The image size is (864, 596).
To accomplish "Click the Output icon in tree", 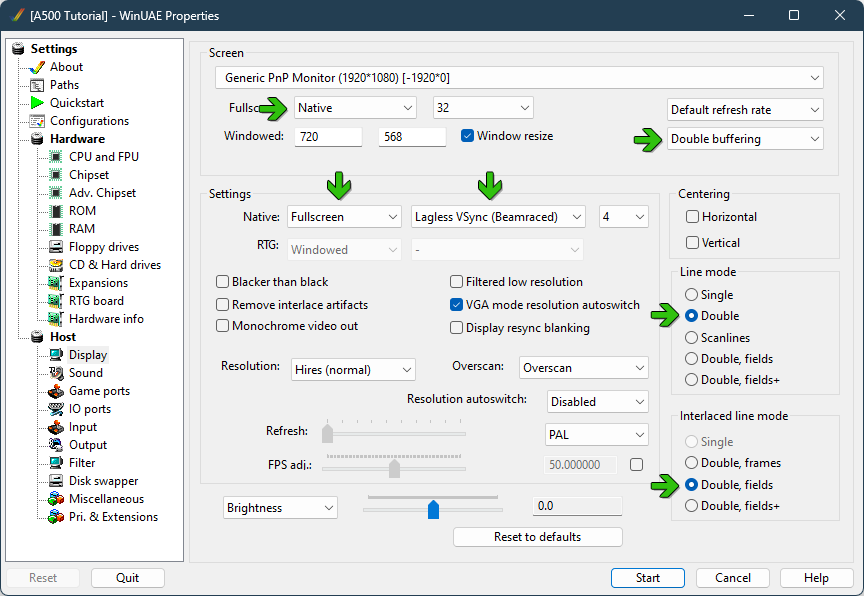I will pyautogui.click(x=56, y=445).
